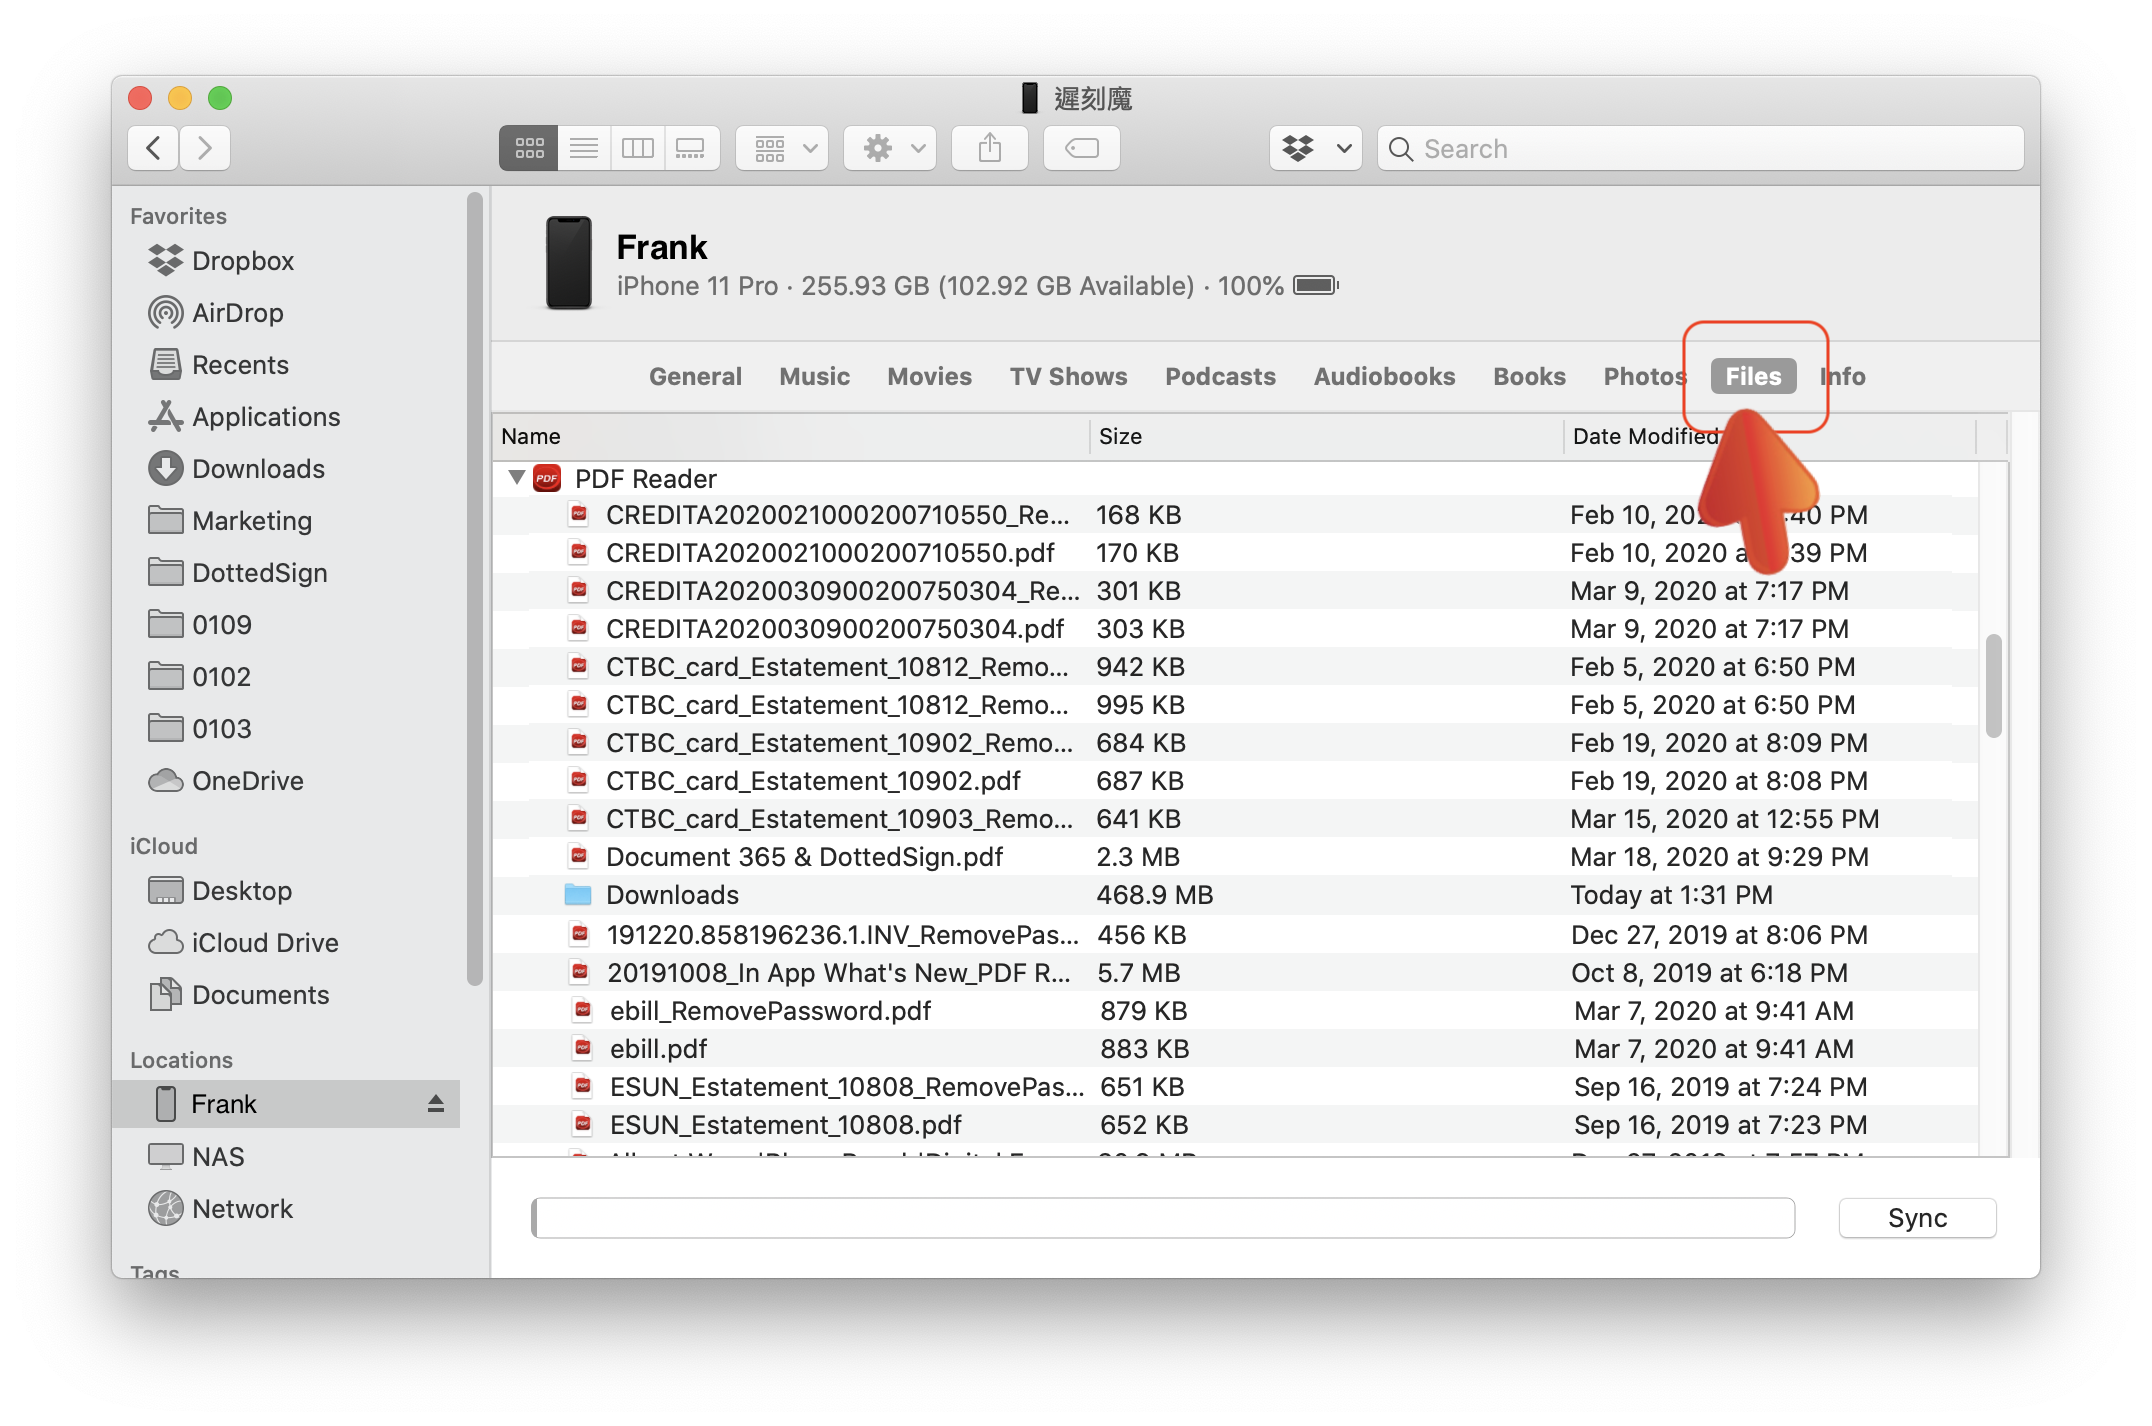This screenshot has height=1426, width=2152.
Task: Select 20191008_In App What's New_PDF file
Action: point(1235,973)
